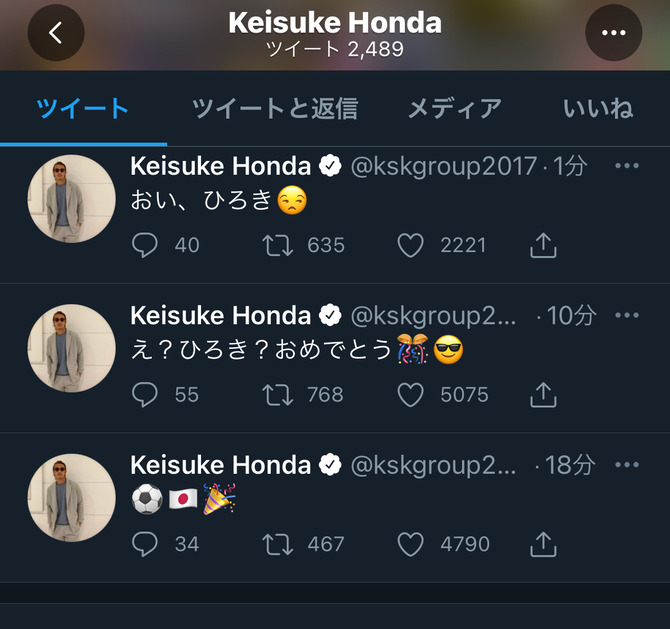Retweet the tweet with 768 retweets
670x629 pixels.
(x=276, y=395)
